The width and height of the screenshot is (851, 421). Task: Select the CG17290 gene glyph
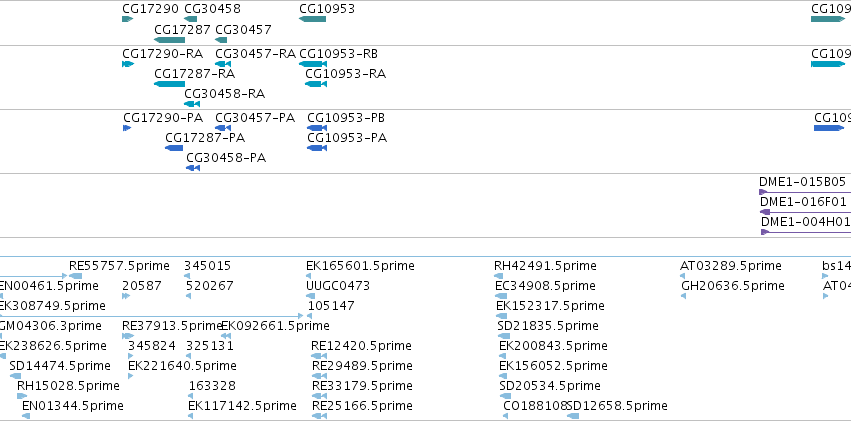pyautogui.click(x=128, y=19)
